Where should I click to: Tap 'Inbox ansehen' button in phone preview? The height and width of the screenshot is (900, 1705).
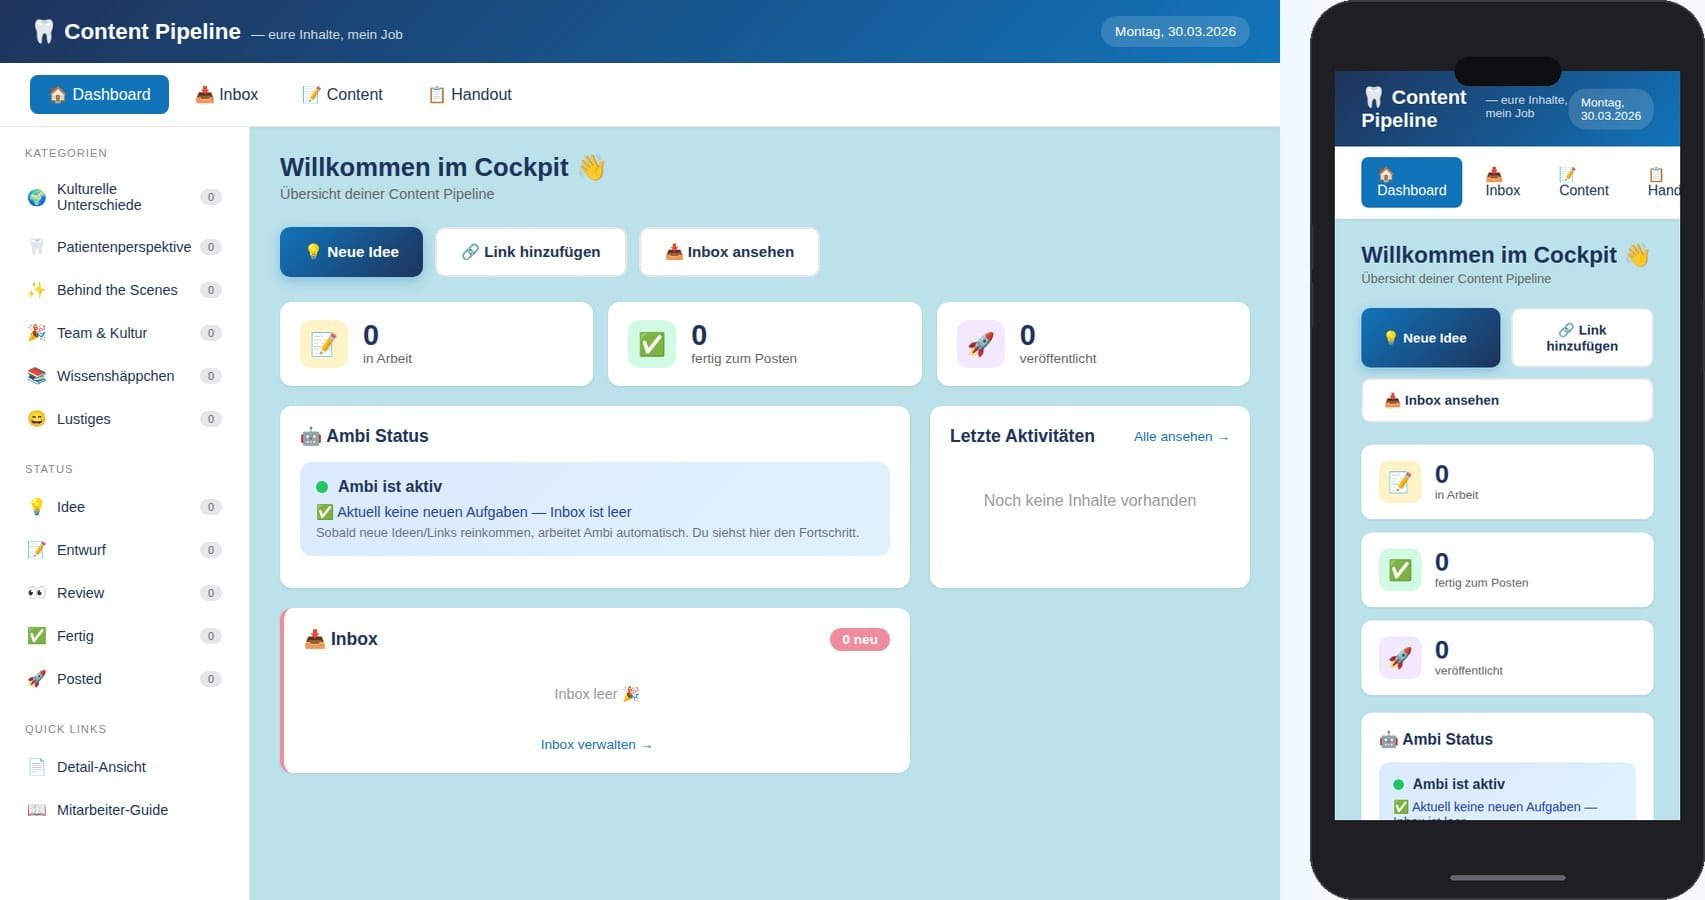(1507, 400)
